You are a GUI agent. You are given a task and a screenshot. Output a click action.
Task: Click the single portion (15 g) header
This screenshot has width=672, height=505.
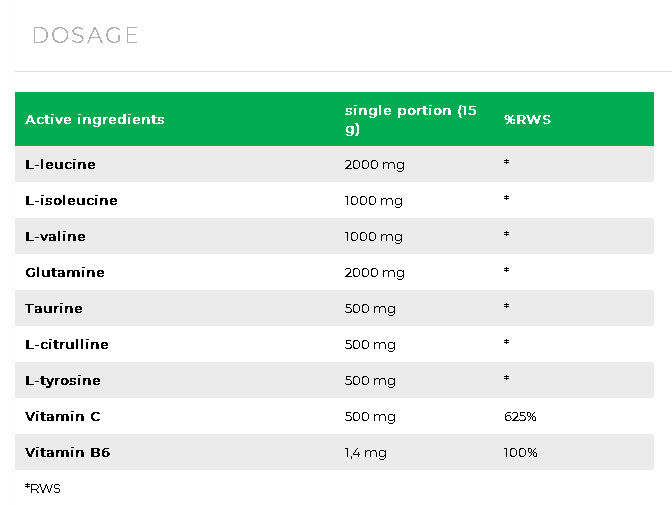(x=411, y=119)
